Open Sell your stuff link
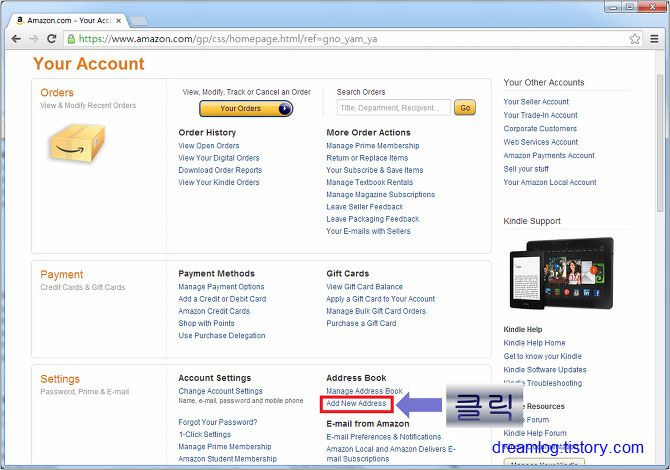This screenshot has height=470, width=670. point(526,169)
